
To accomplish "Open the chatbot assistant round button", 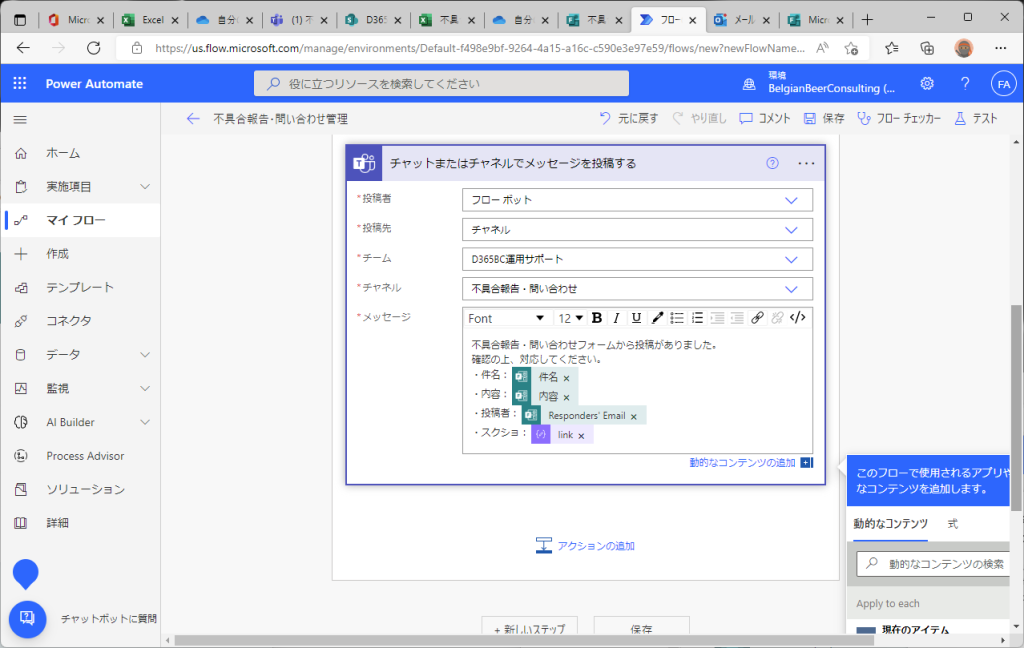I will point(27,618).
